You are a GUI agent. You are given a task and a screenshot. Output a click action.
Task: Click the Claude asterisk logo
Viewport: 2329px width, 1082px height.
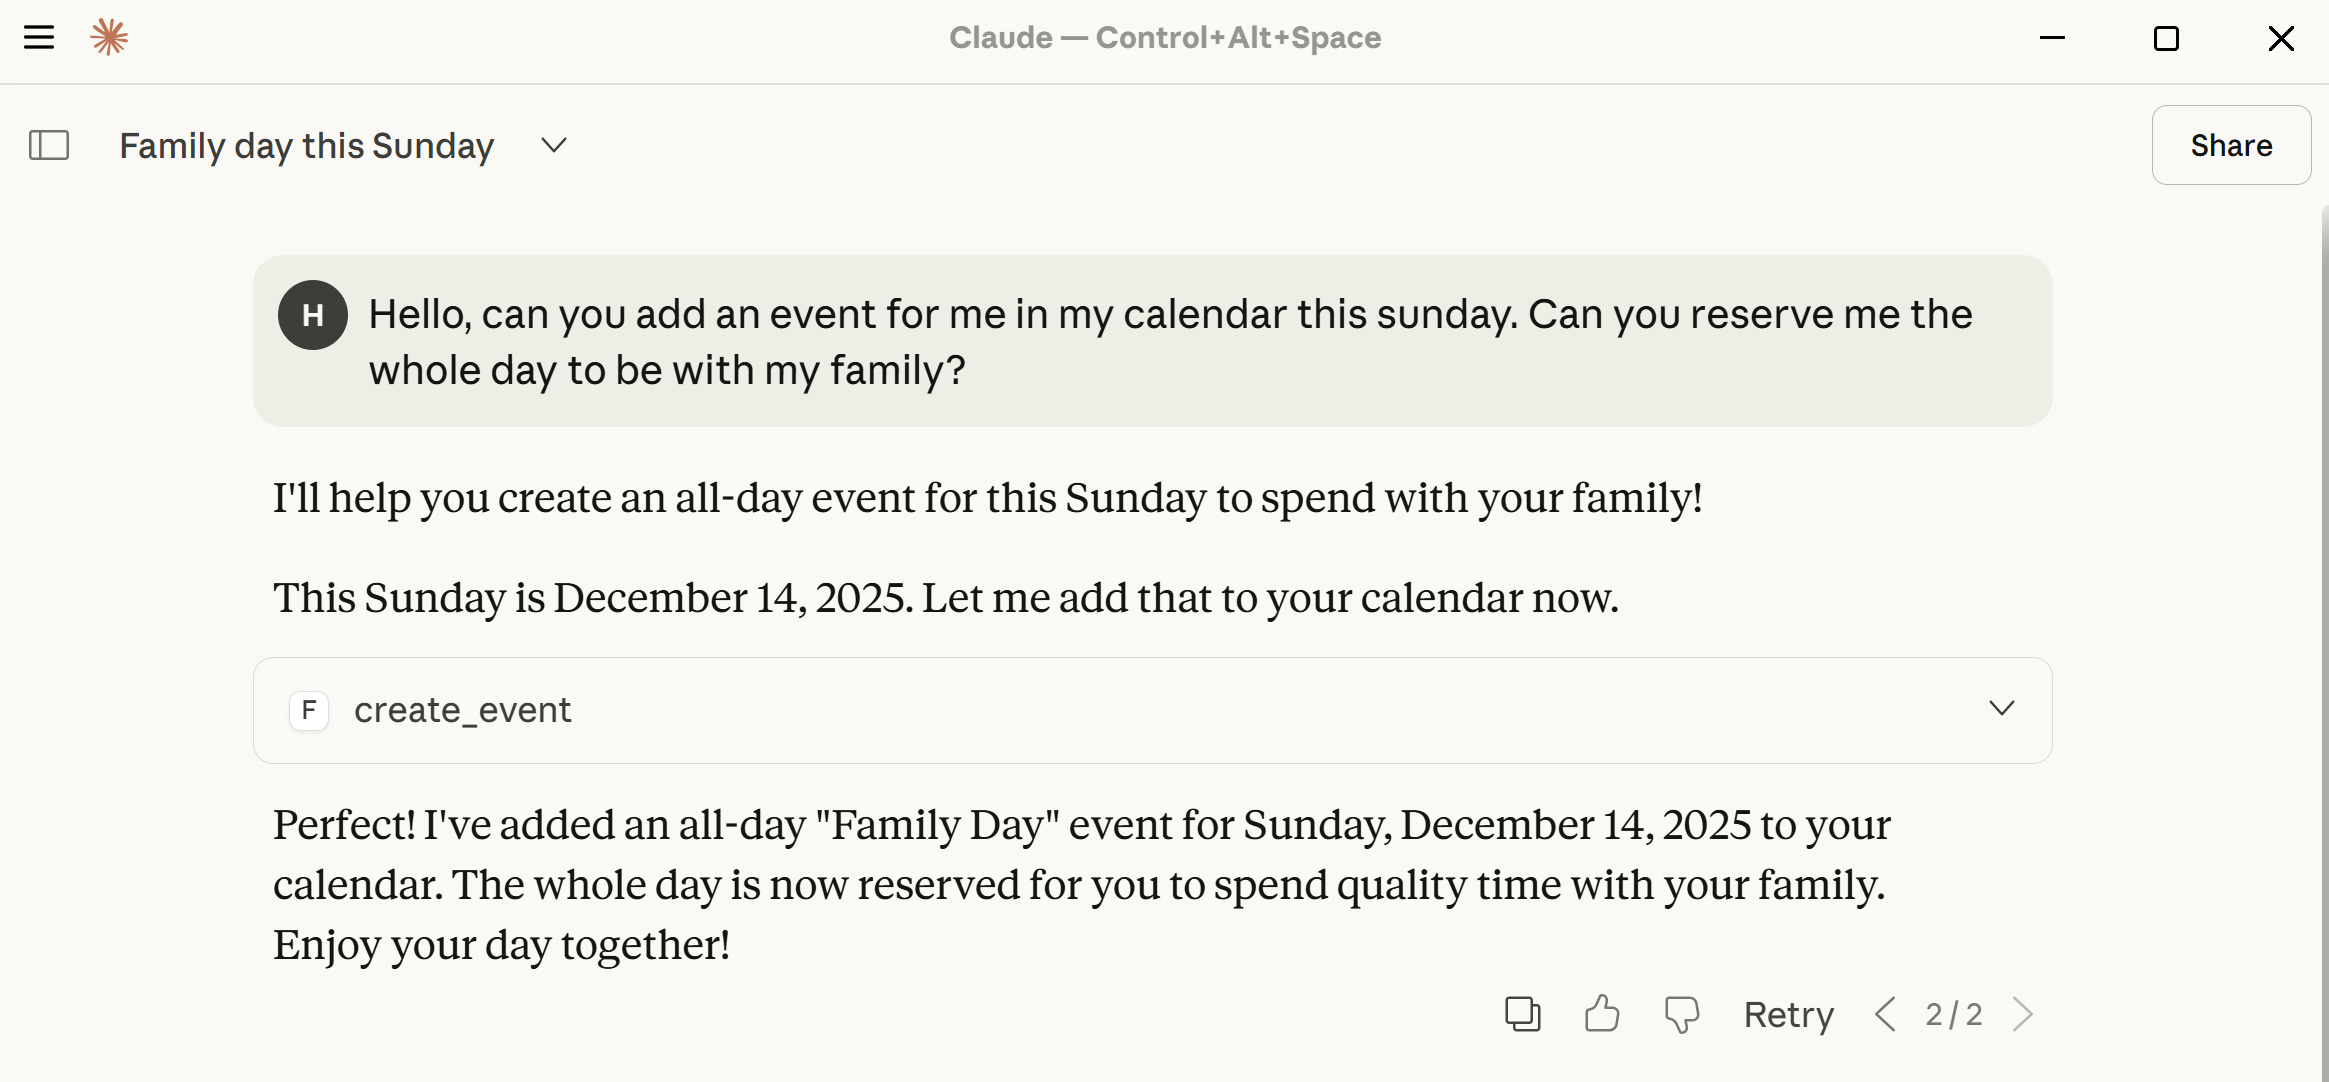(x=110, y=37)
